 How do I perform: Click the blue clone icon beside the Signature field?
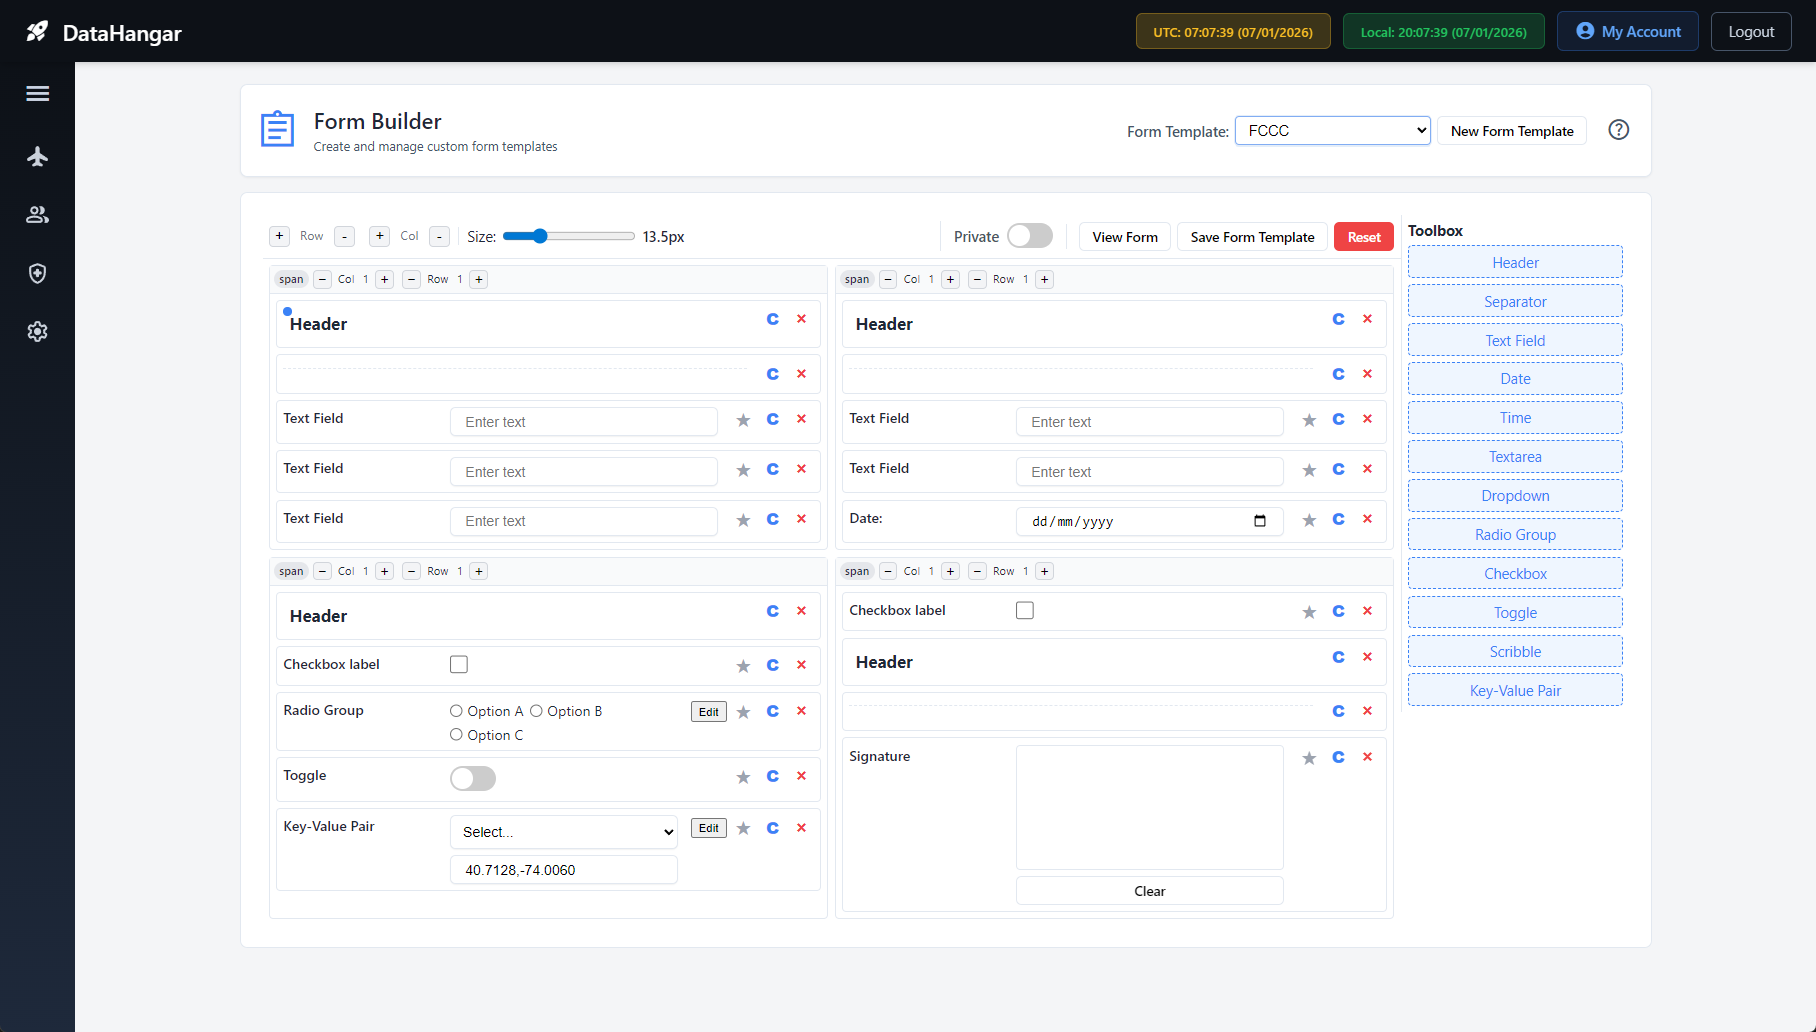click(1338, 757)
